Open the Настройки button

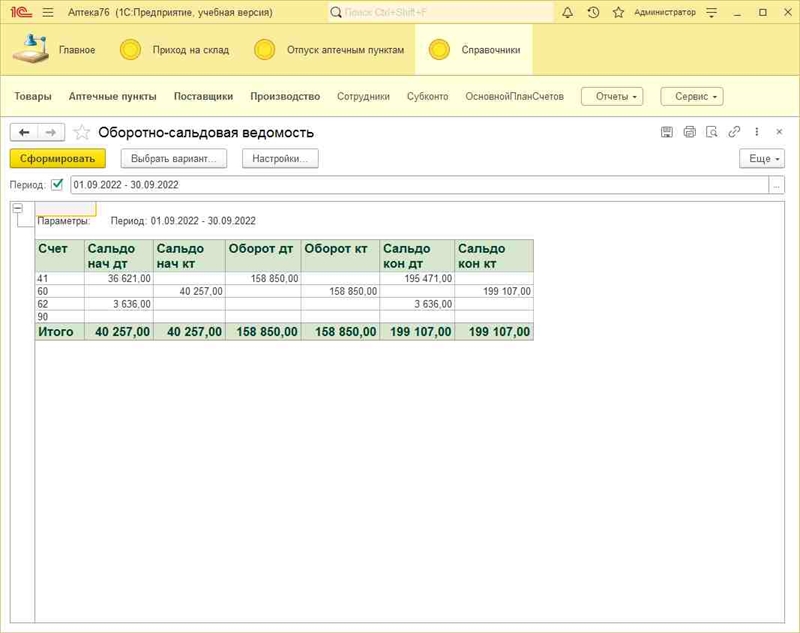pyautogui.click(x=280, y=159)
